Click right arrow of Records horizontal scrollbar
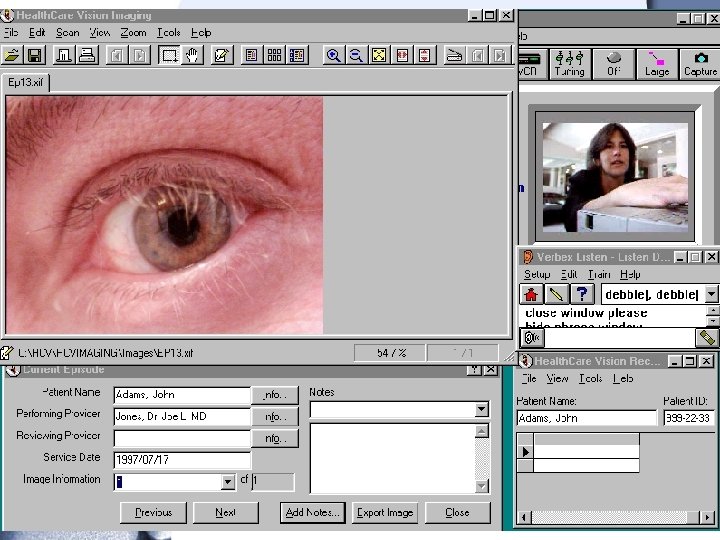Viewport: 720px width, 540px height. [708, 518]
